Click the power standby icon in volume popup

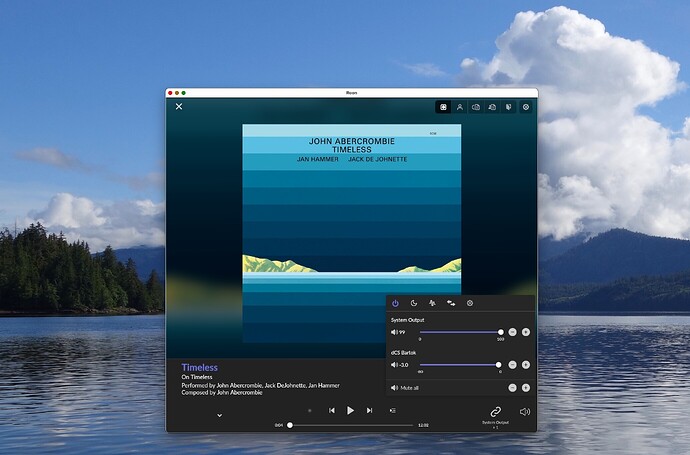click(395, 303)
